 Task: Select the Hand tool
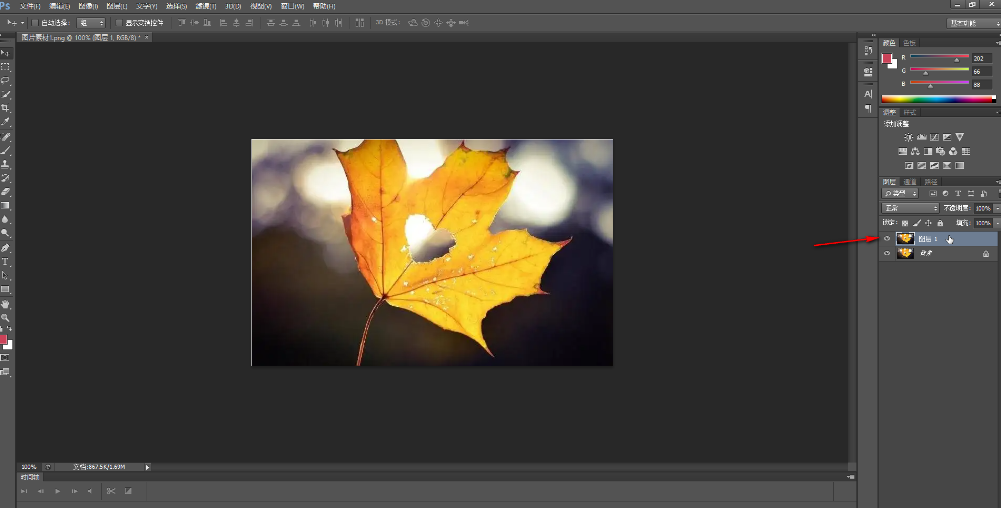[5, 303]
